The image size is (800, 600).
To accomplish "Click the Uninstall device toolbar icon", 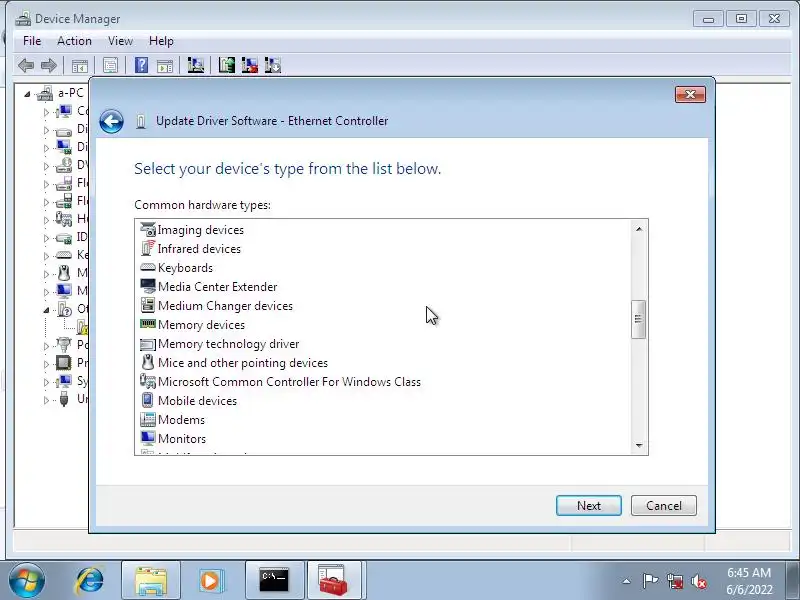I will pos(249,65).
